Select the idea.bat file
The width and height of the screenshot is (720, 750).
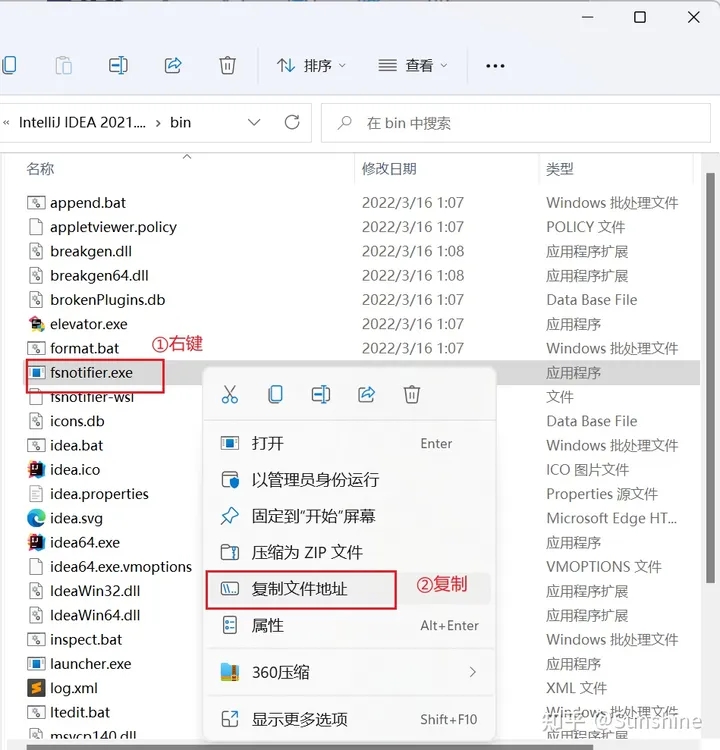click(x=77, y=445)
